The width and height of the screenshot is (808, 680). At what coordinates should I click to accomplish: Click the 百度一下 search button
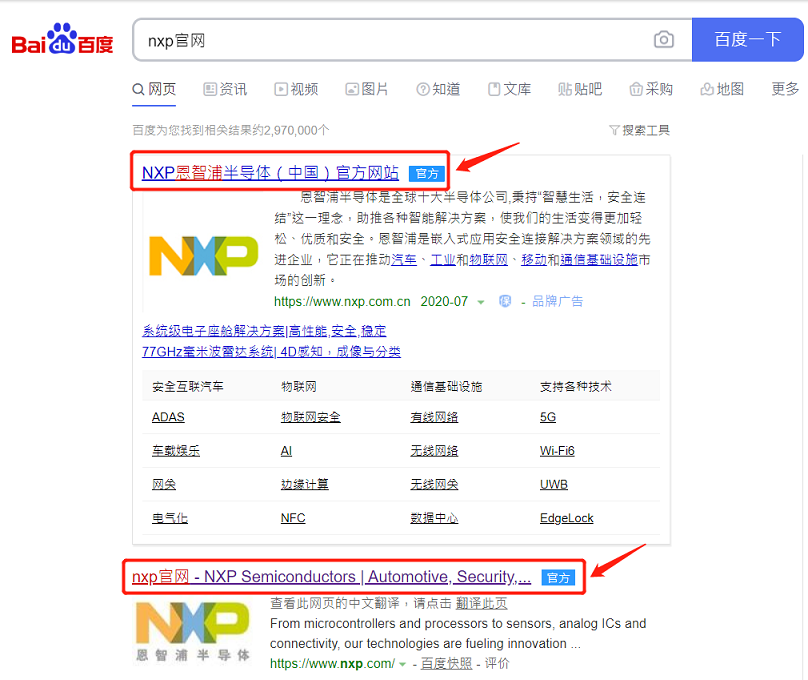point(747,40)
